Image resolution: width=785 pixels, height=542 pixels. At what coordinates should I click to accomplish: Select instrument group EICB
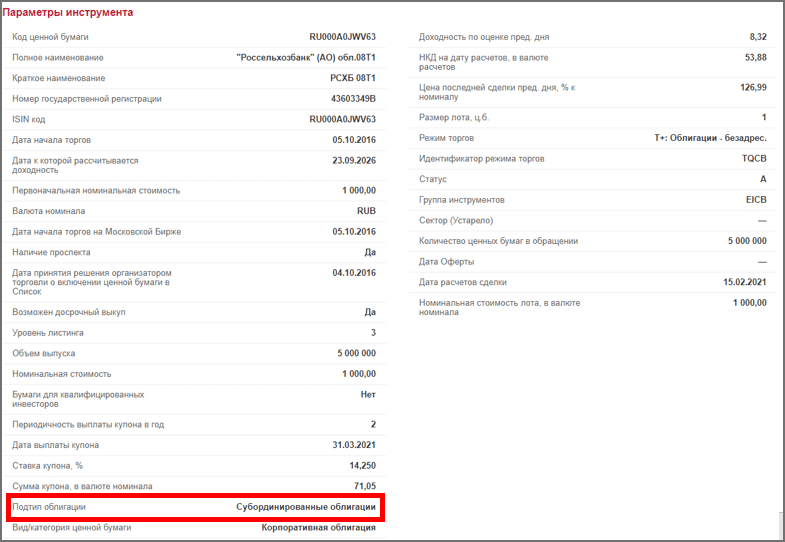[x=756, y=200]
